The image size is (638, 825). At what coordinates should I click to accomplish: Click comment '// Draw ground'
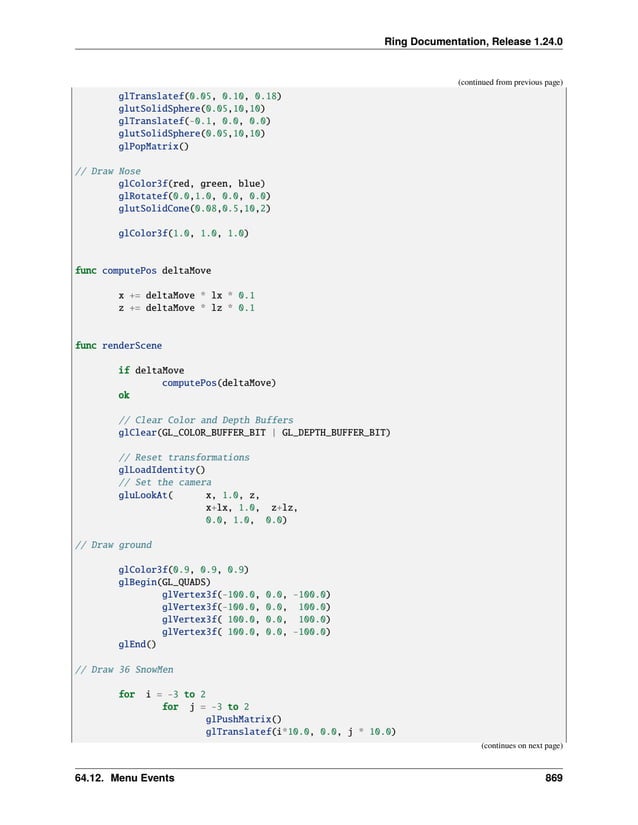point(113,545)
